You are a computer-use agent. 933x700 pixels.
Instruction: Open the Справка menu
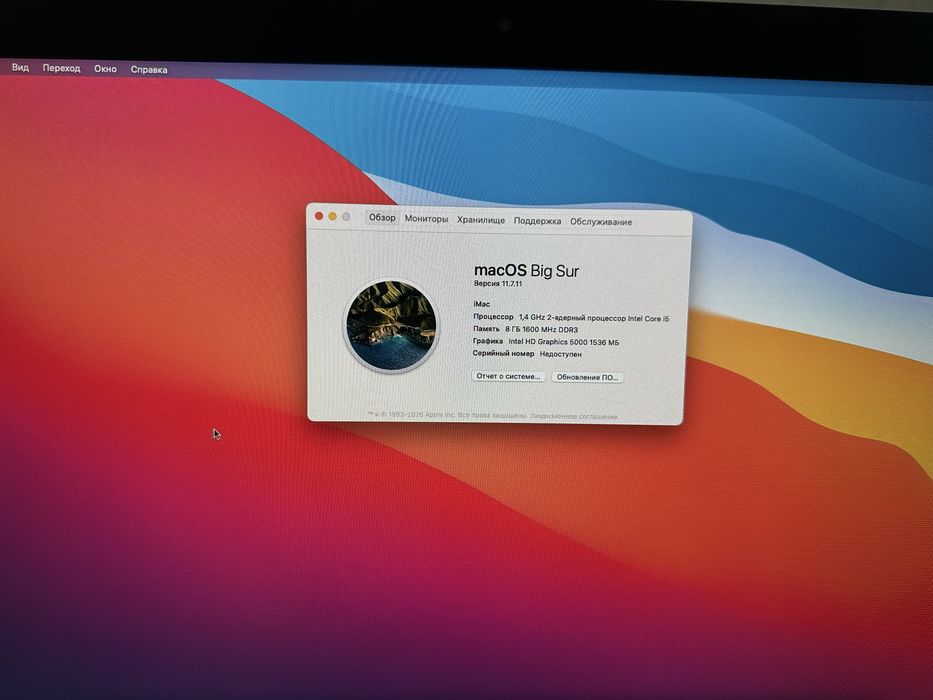[149, 69]
